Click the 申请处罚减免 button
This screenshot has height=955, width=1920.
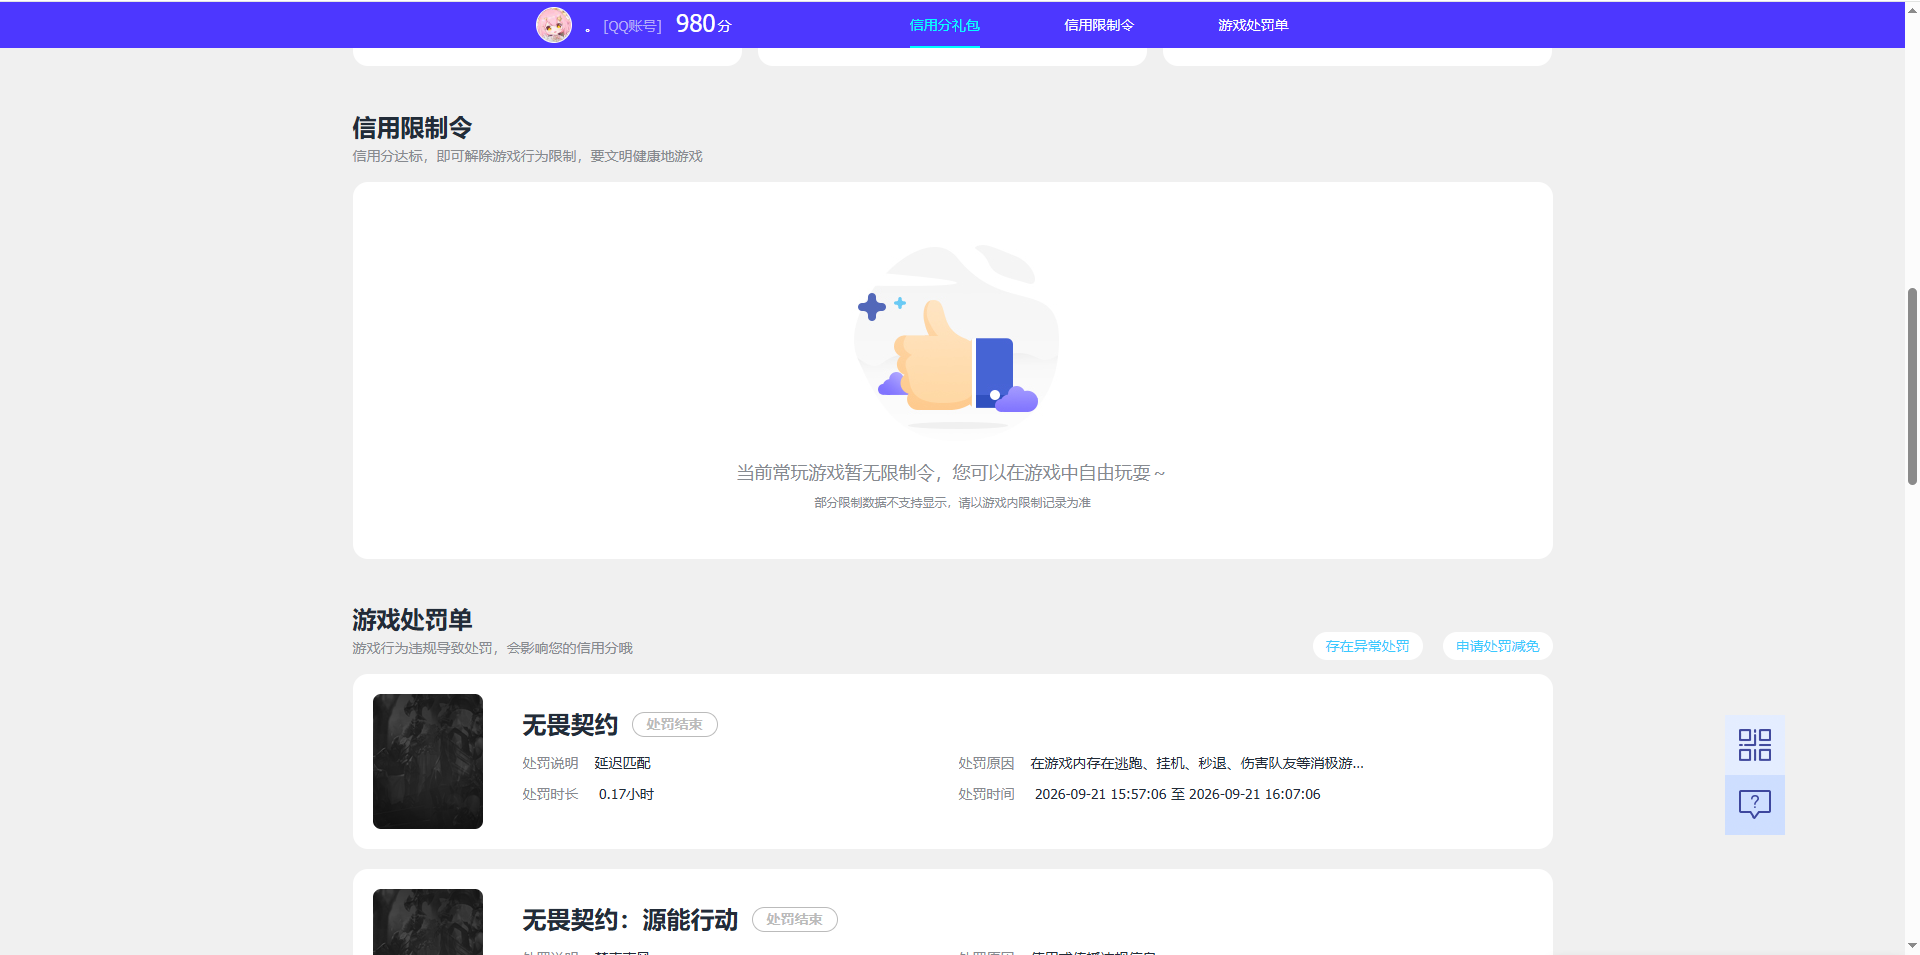[1497, 646]
